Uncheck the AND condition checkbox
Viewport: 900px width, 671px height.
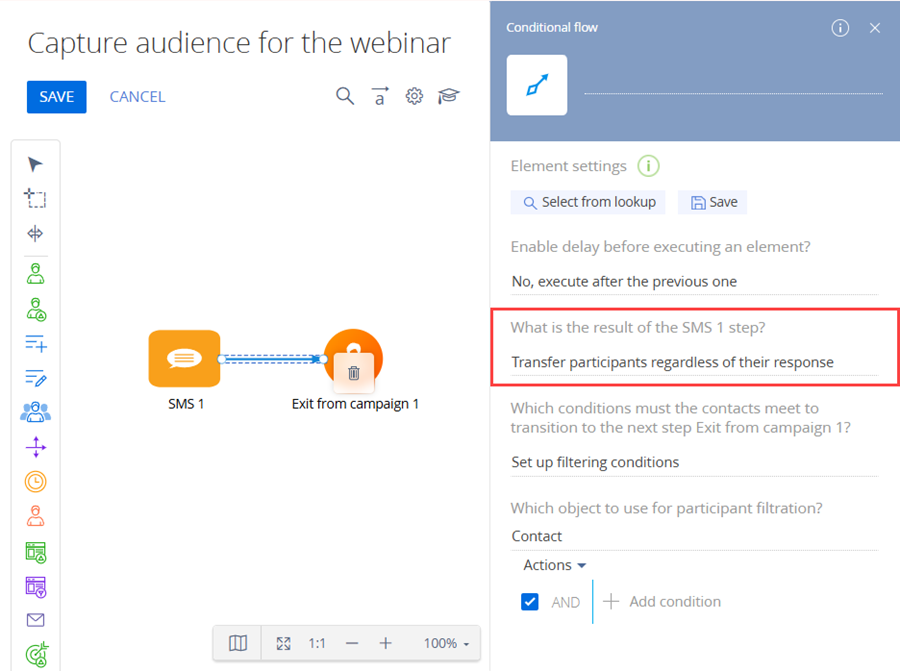pyautogui.click(x=530, y=602)
